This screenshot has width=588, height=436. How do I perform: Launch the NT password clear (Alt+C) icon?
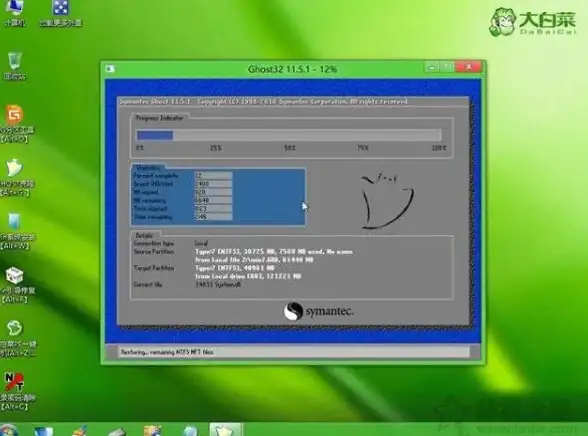[16, 391]
